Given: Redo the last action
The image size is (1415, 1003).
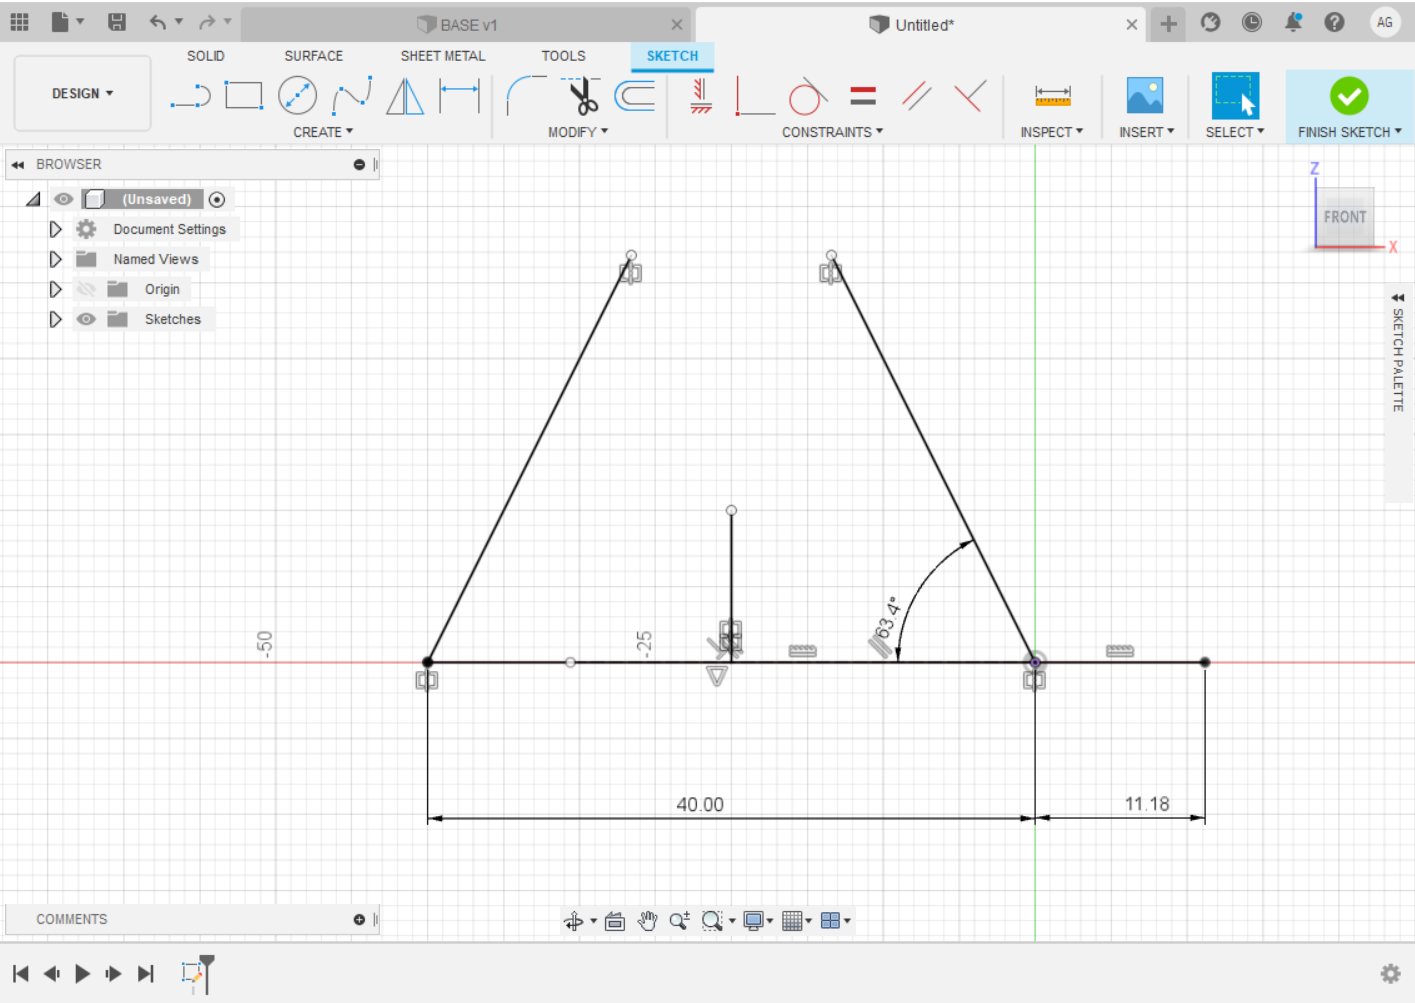Looking at the screenshot, I should coord(207,22).
